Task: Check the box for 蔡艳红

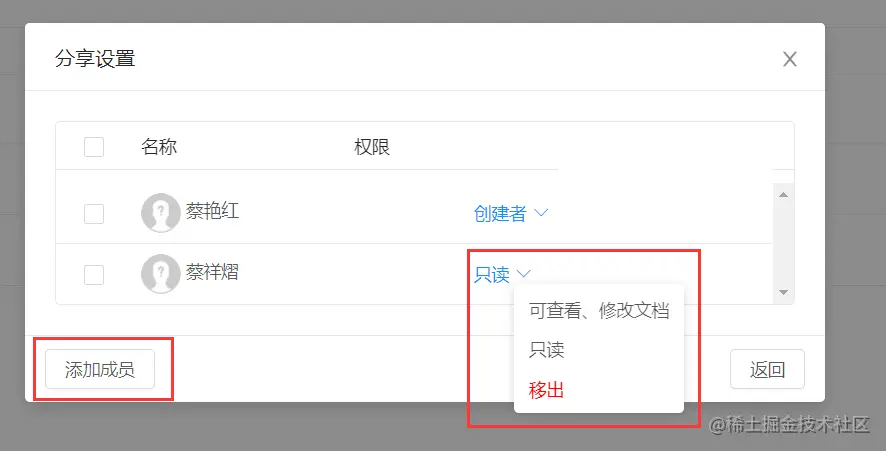Action: [94, 214]
